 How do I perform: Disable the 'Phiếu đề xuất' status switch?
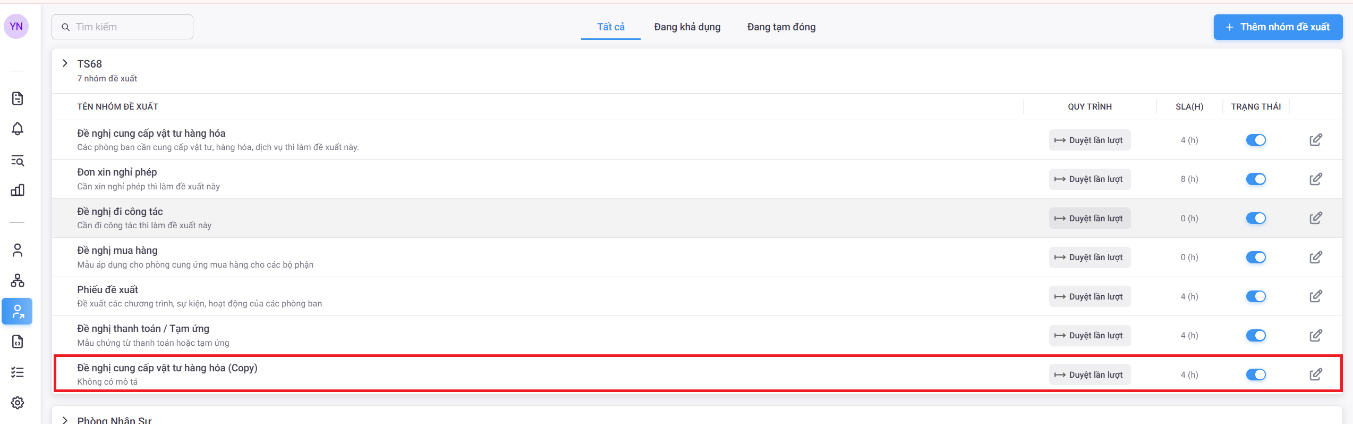tap(1255, 296)
